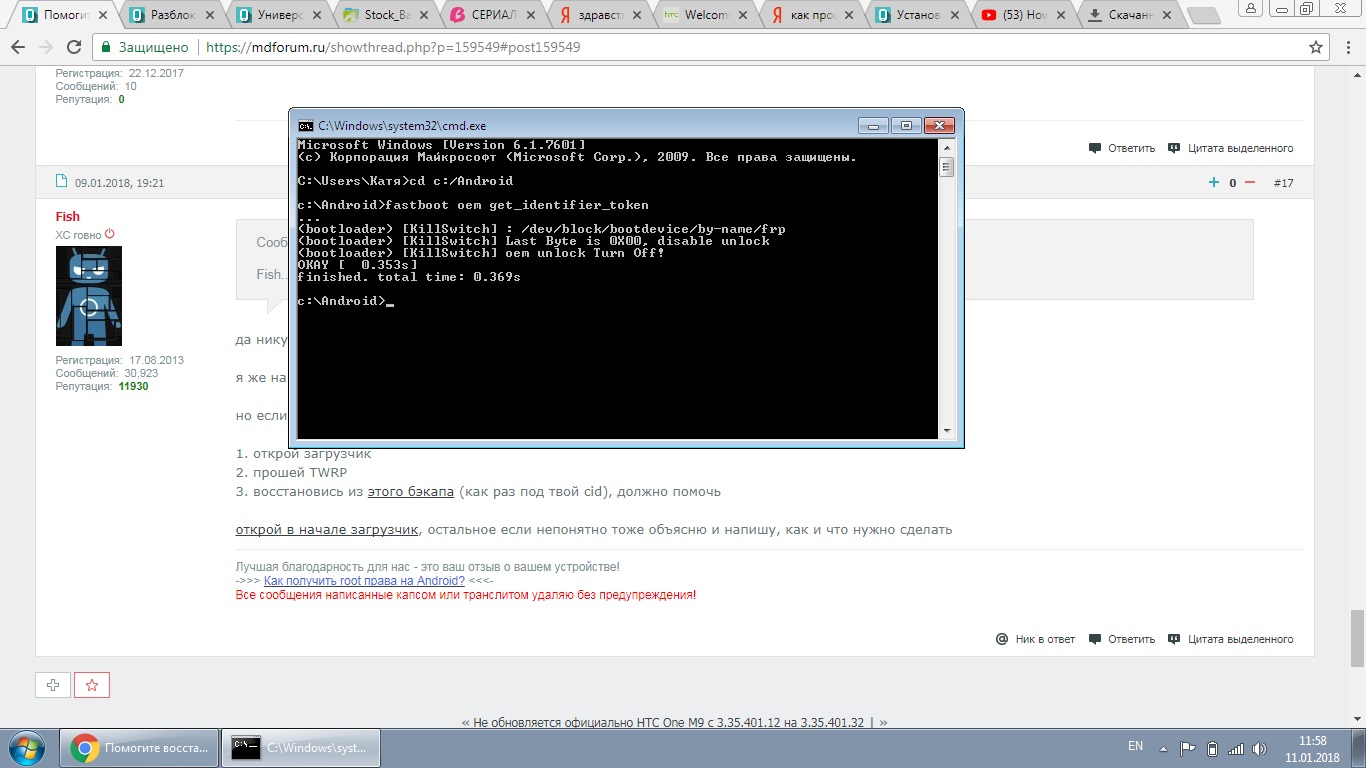Click the bookmark star in address bar
This screenshot has height=768, width=1366.
pos(1316,47)
